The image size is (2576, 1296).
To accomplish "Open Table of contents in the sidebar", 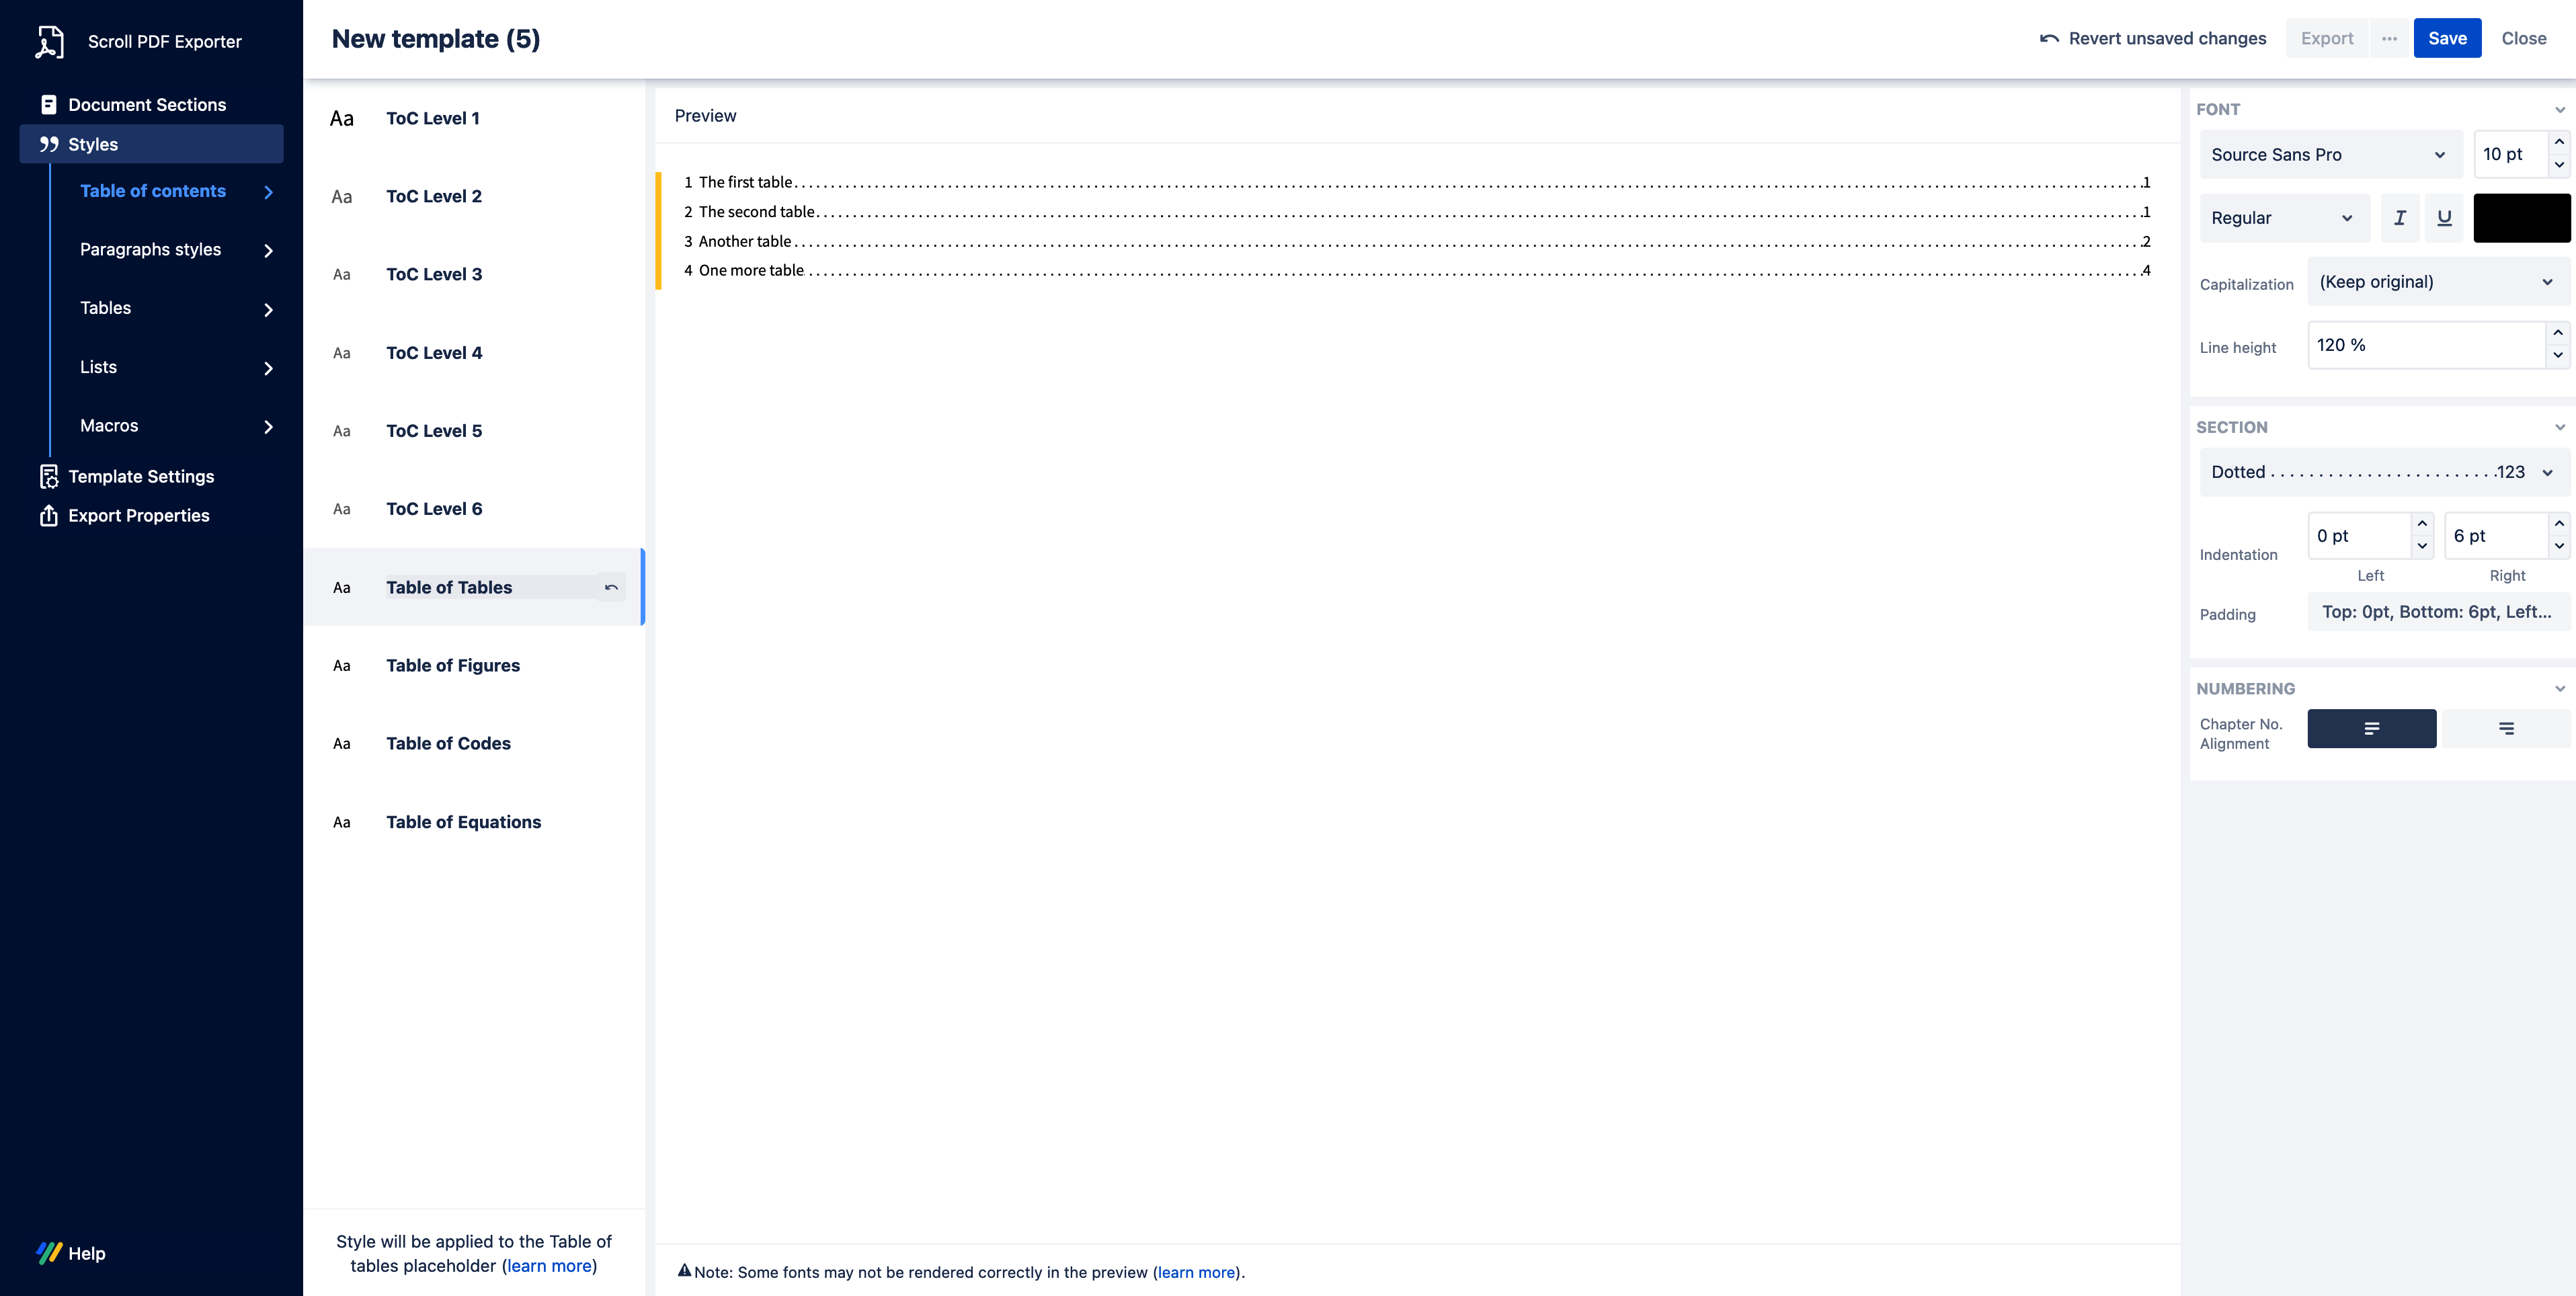I will 153,191.
